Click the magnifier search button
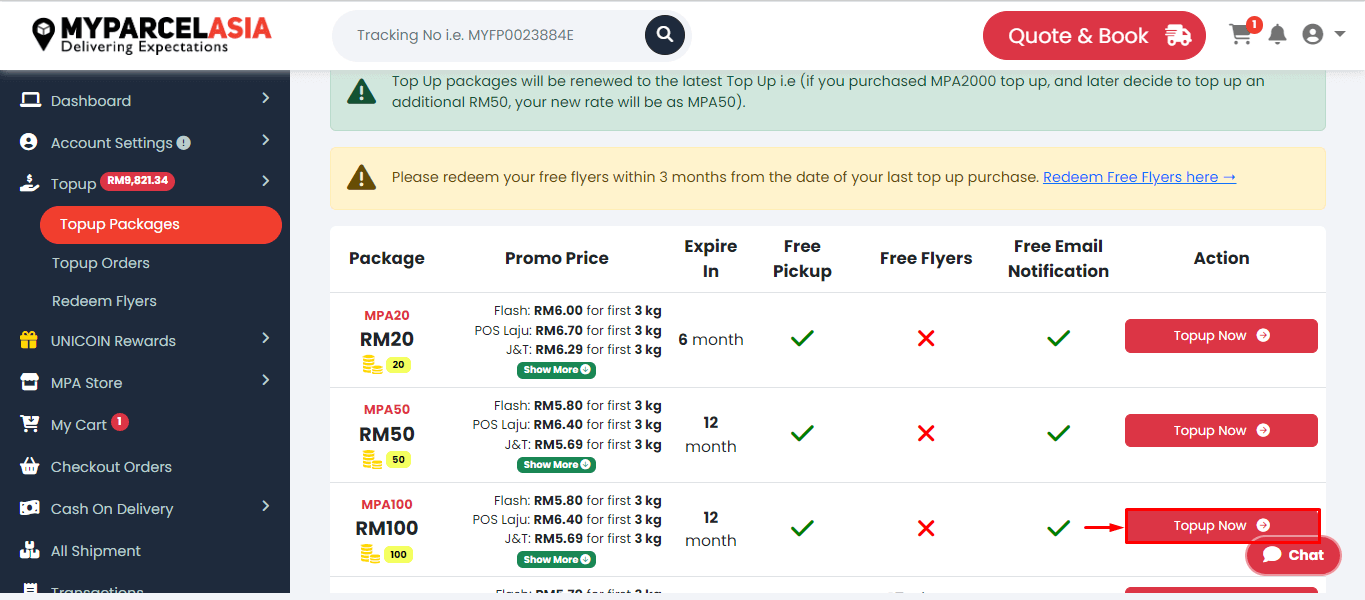This screenshot has height=600, width=1365. pos(664,35)
